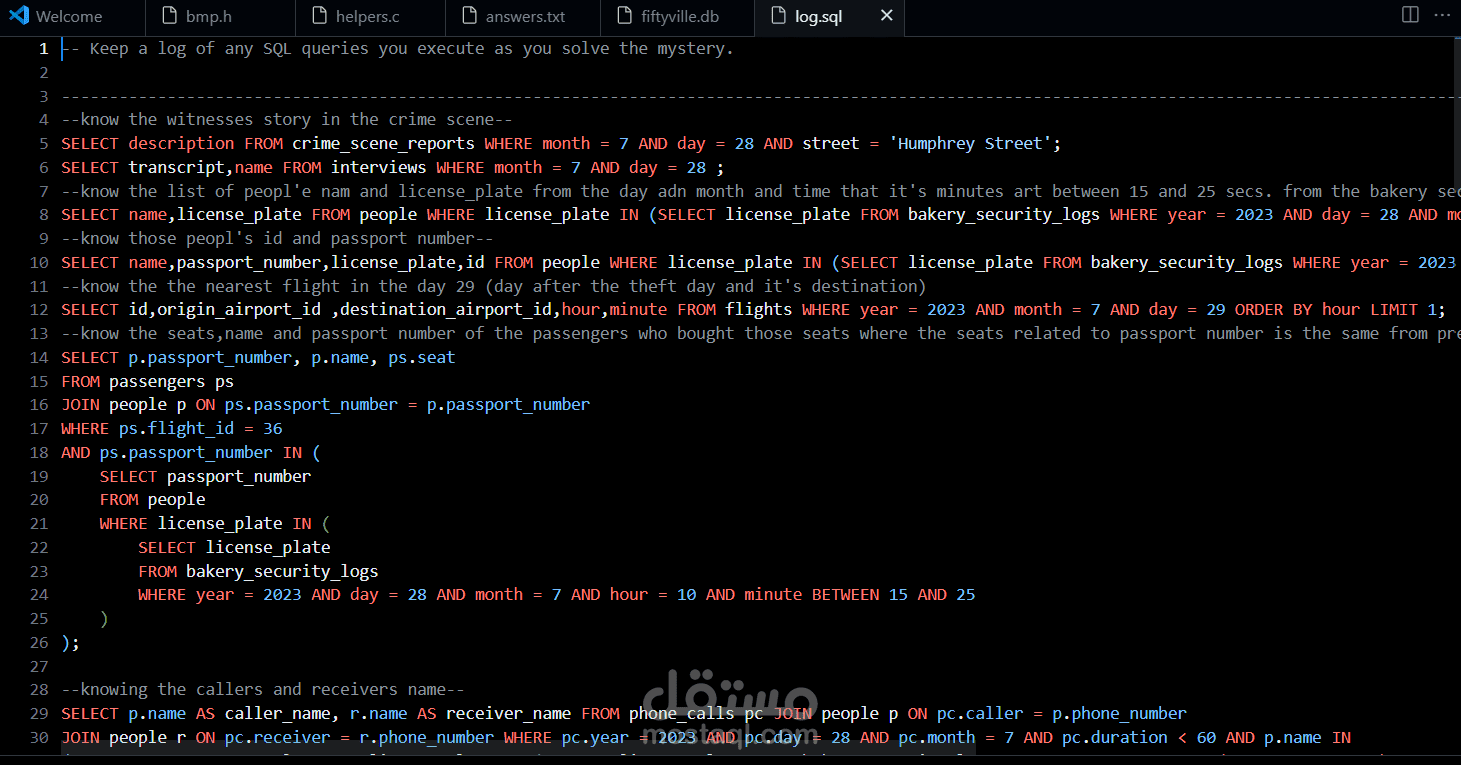Click 'ps.flight_id = 36' on line 17

point(200,428)
